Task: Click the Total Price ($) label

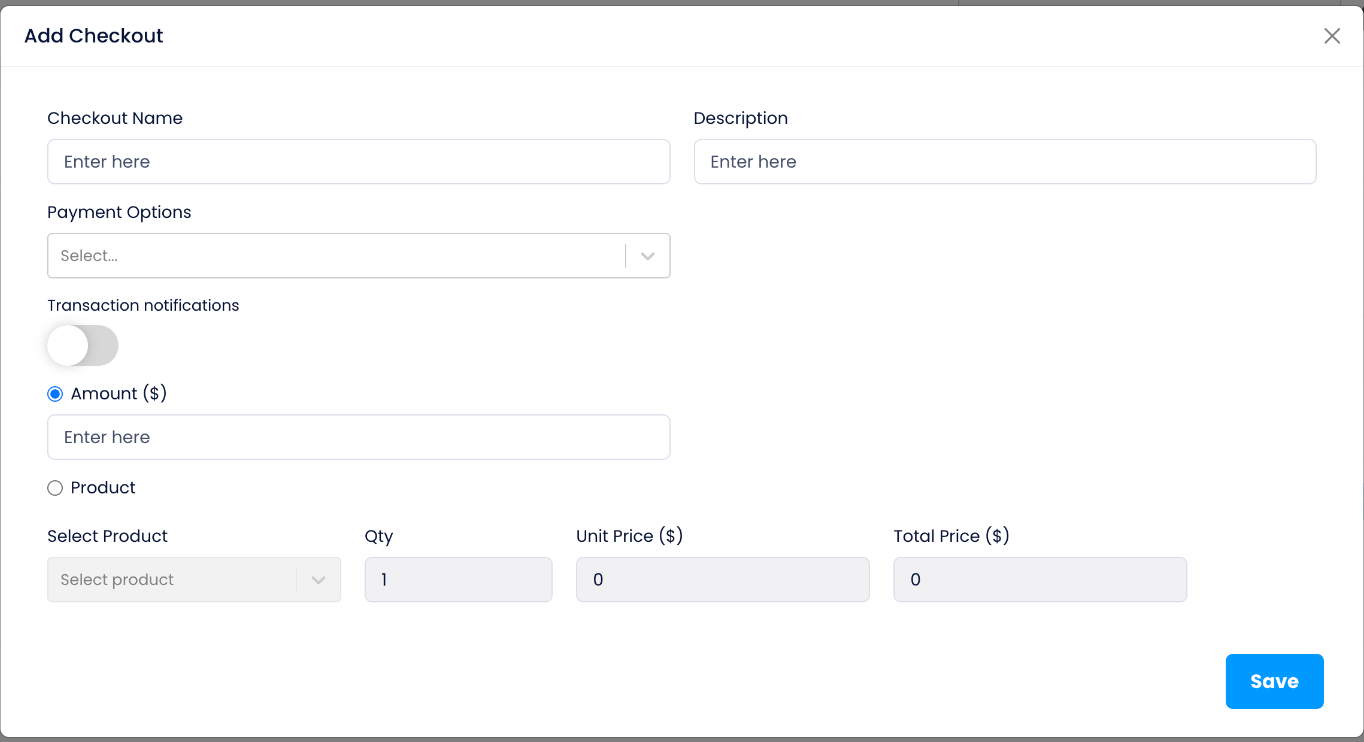Action: click(952, 536)
